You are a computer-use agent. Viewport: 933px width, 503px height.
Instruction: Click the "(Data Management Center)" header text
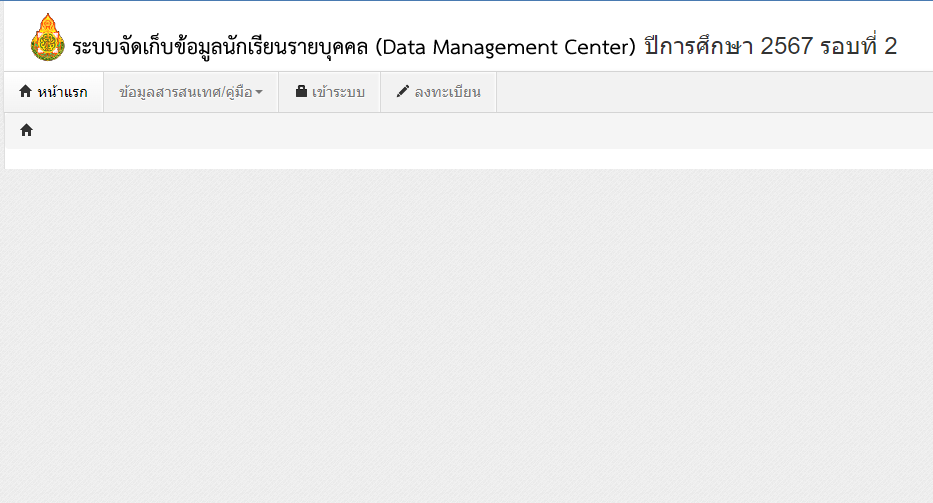pos(506,47)
